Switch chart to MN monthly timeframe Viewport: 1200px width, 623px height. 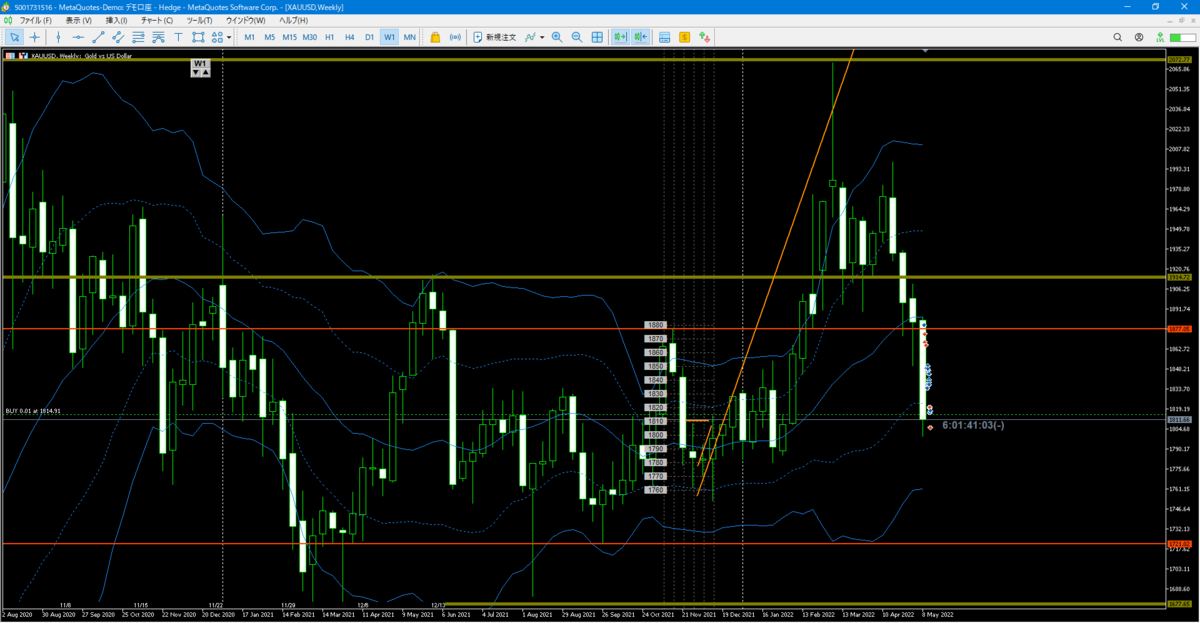409,37
